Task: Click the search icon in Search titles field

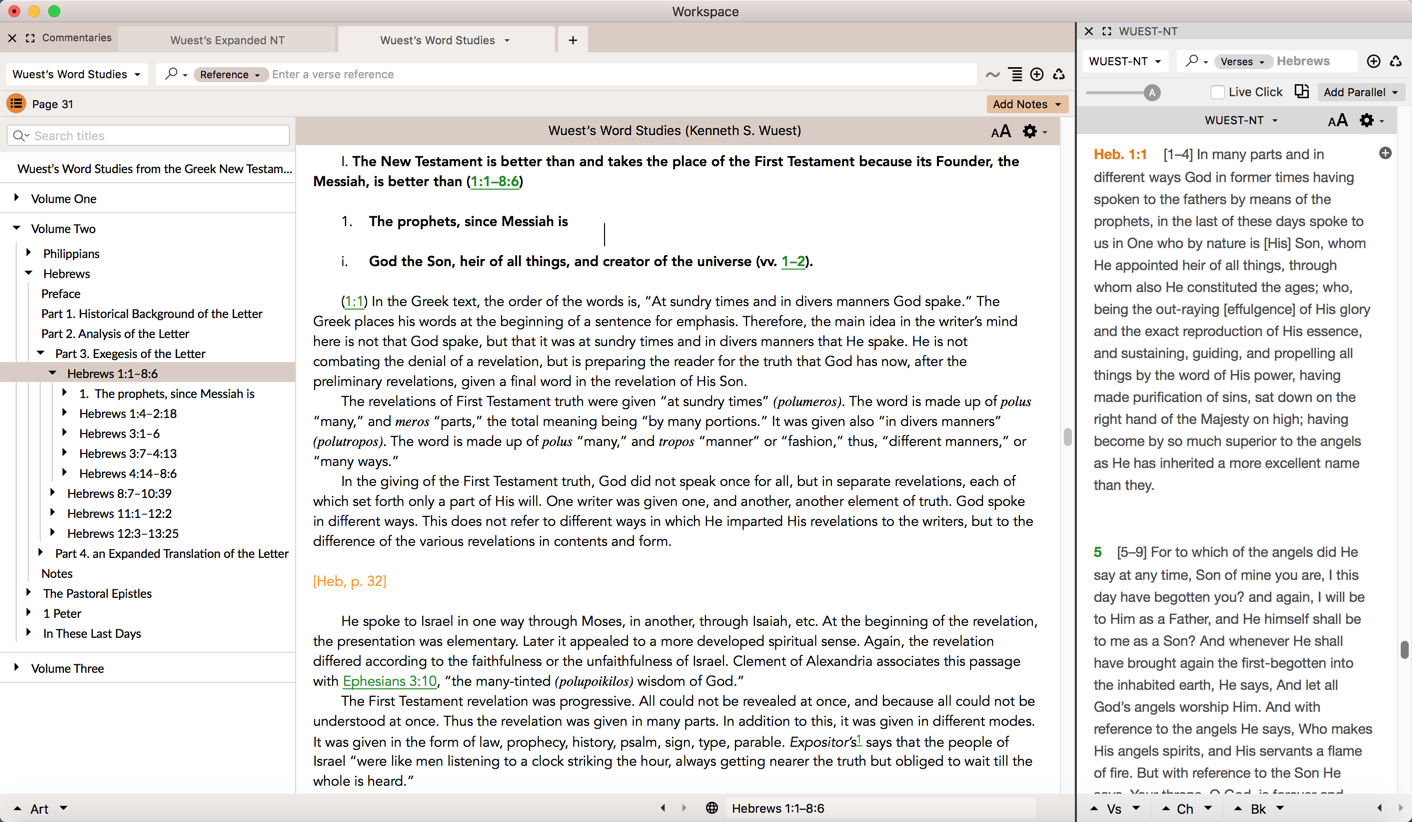Action: 21,135
